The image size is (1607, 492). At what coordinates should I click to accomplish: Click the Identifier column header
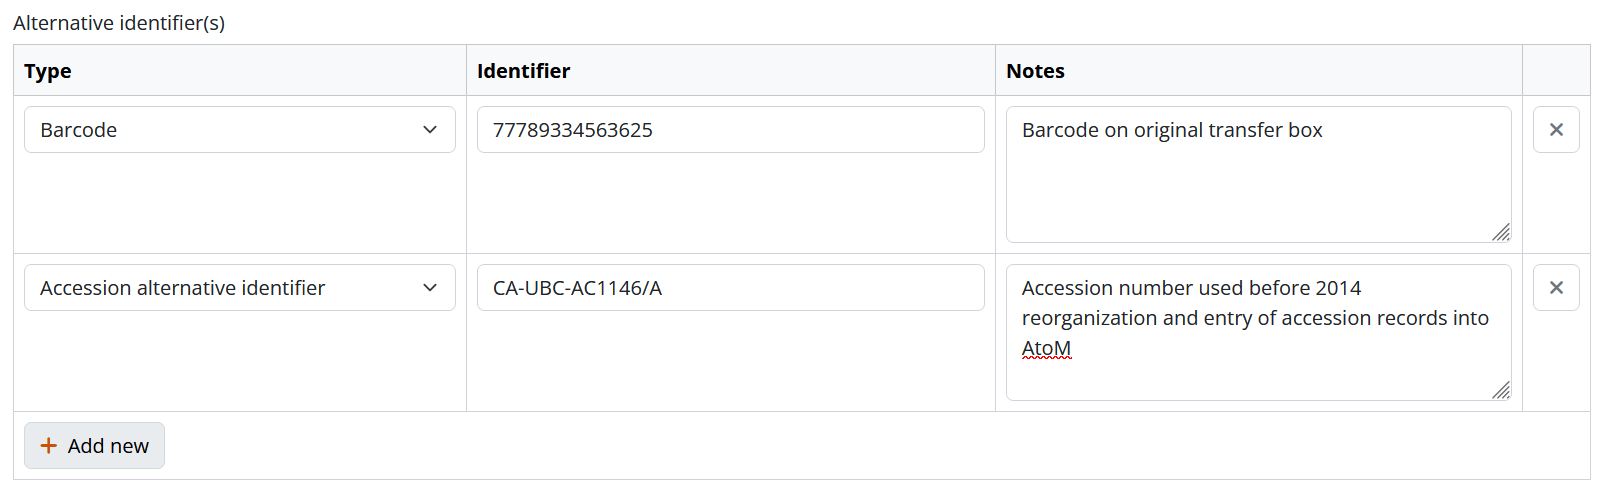pyautogui.click(x=523, y=71)
